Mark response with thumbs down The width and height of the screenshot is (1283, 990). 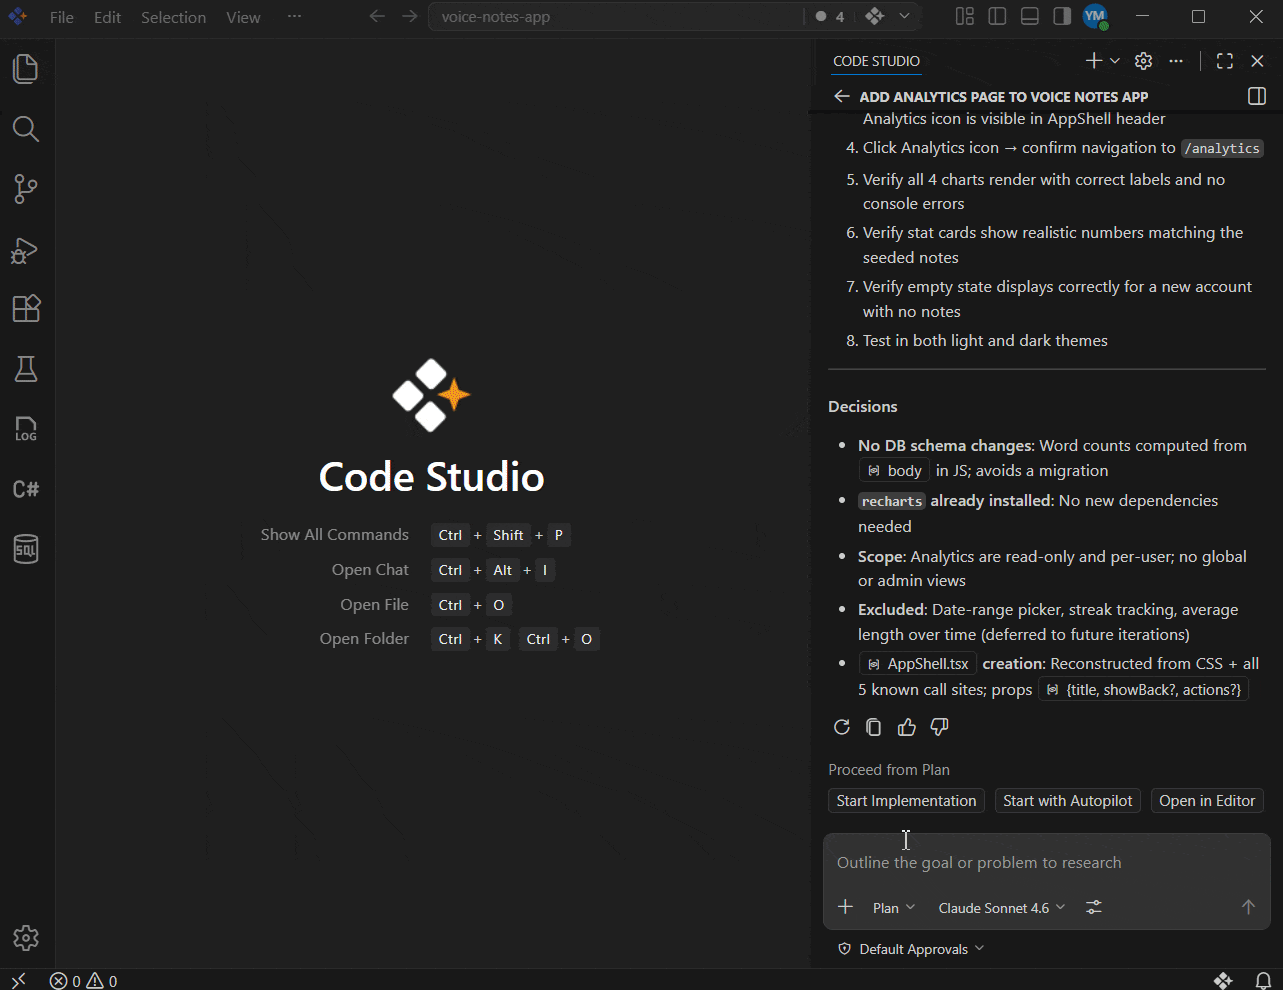[940, 727]
